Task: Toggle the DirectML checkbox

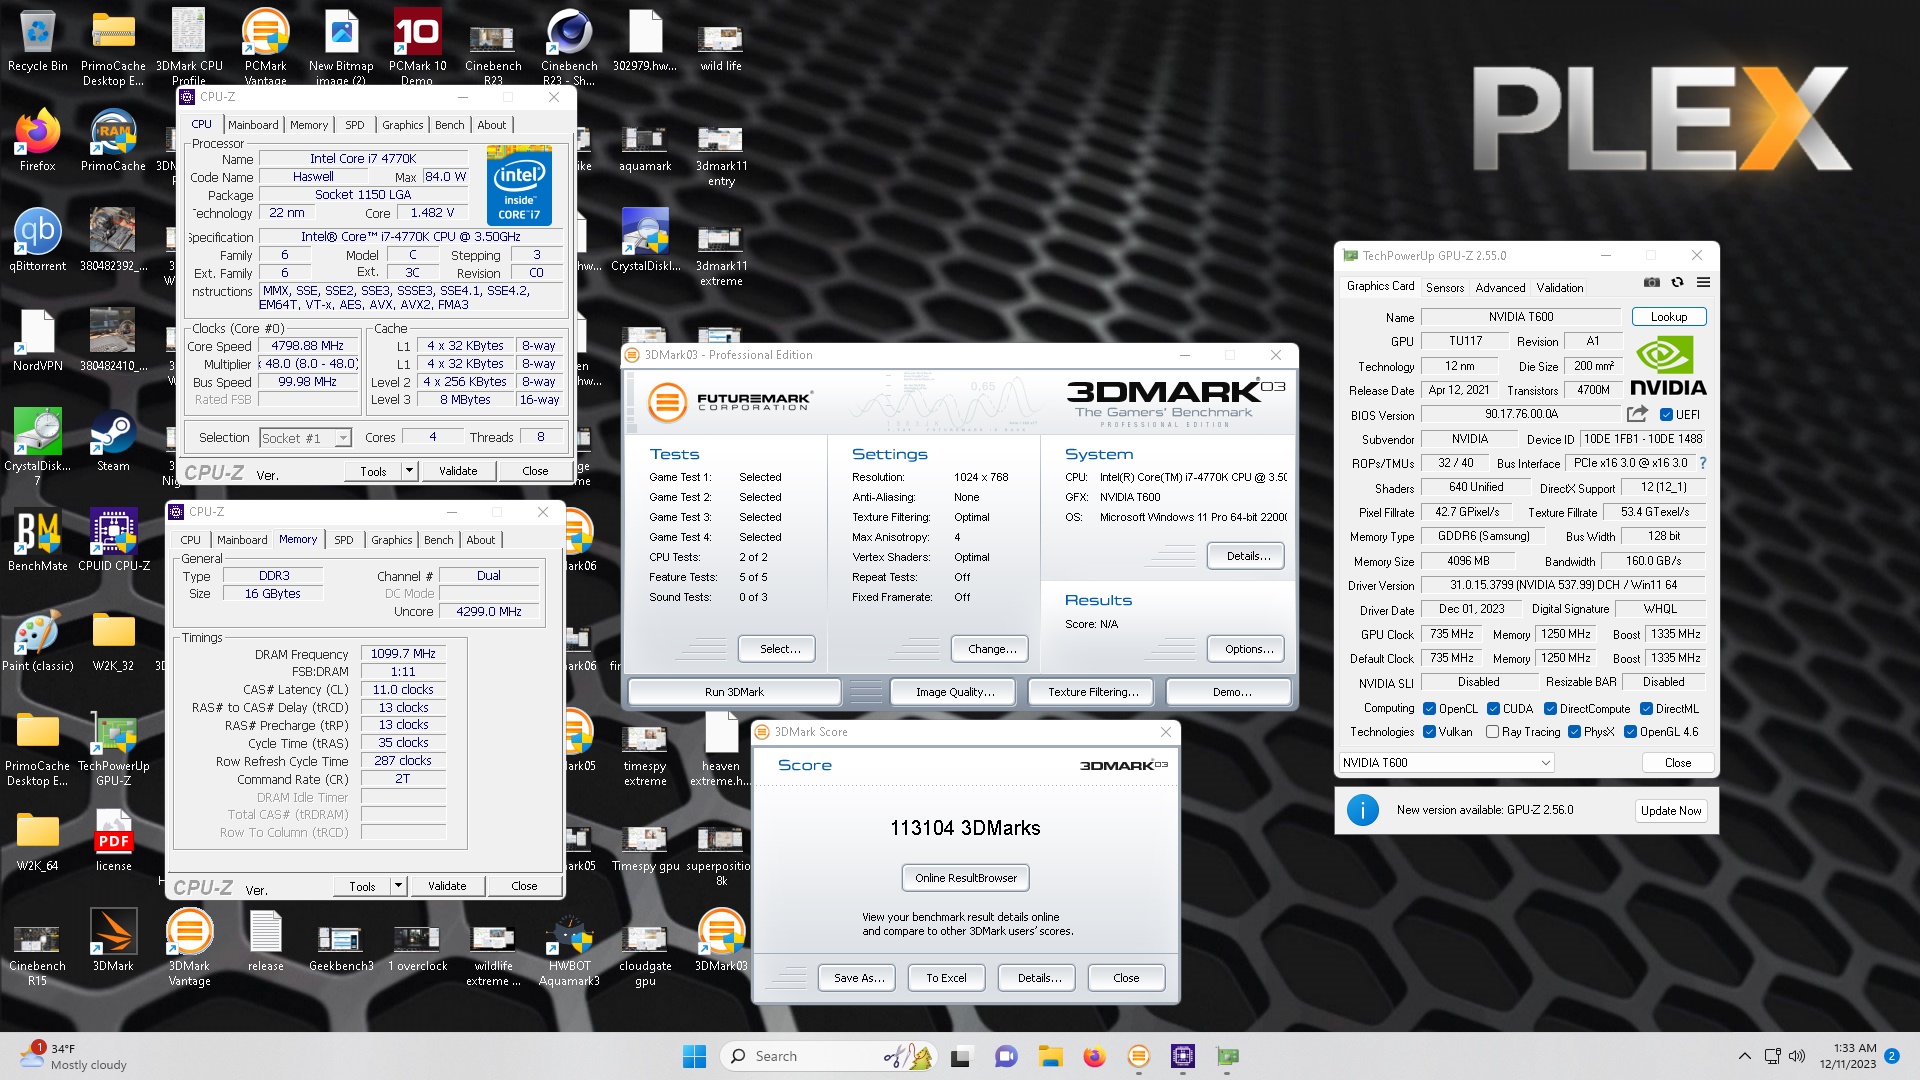Action: point(1646,709)
